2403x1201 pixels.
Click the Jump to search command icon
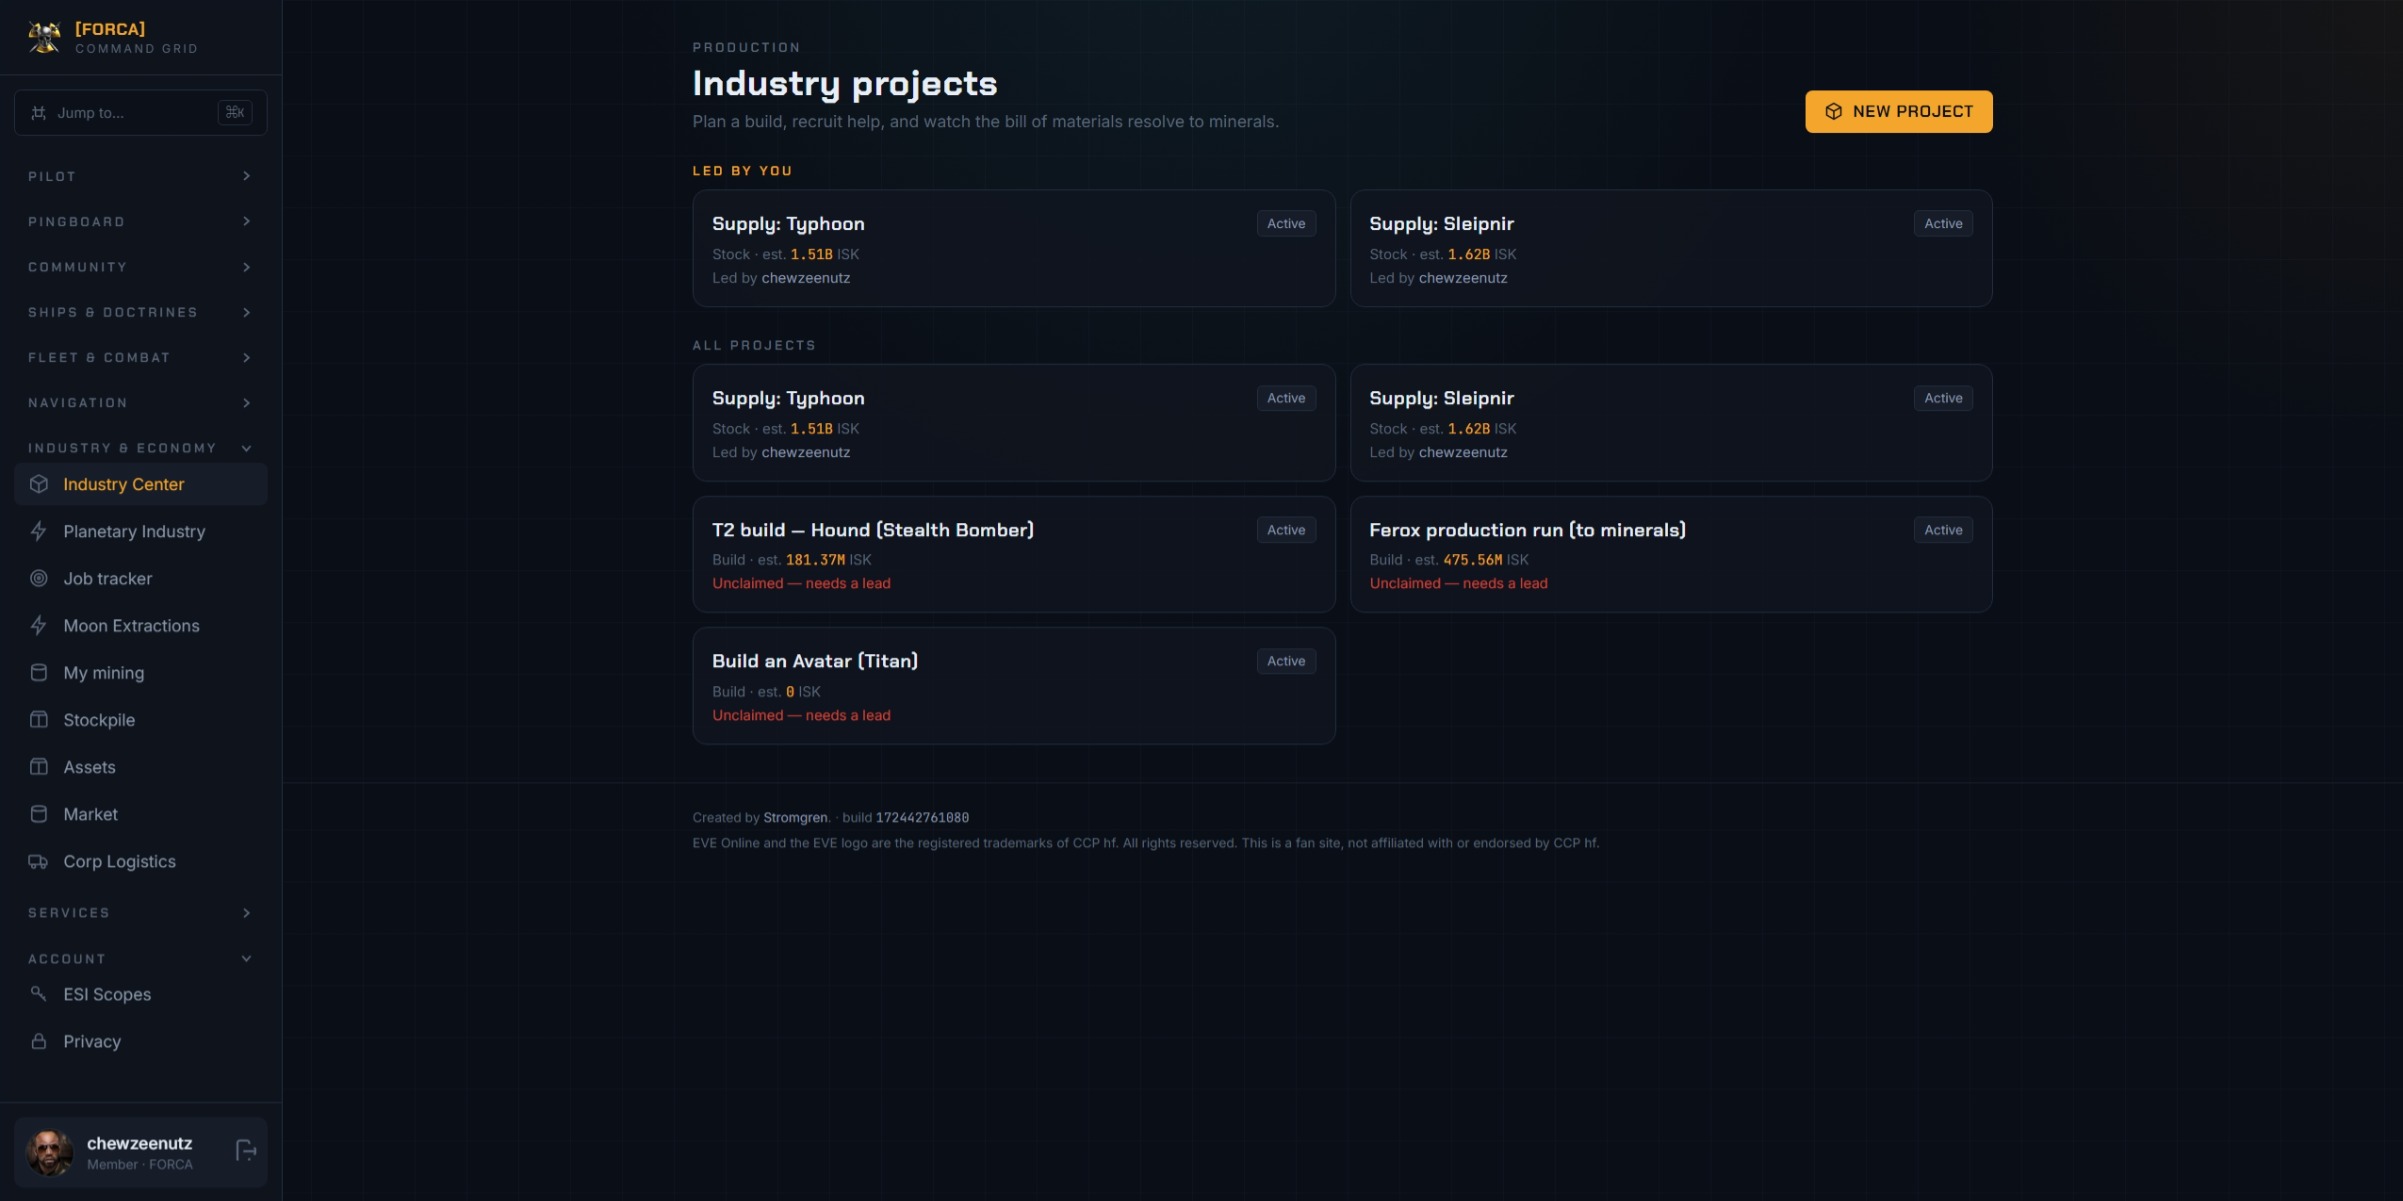(38, 112)
